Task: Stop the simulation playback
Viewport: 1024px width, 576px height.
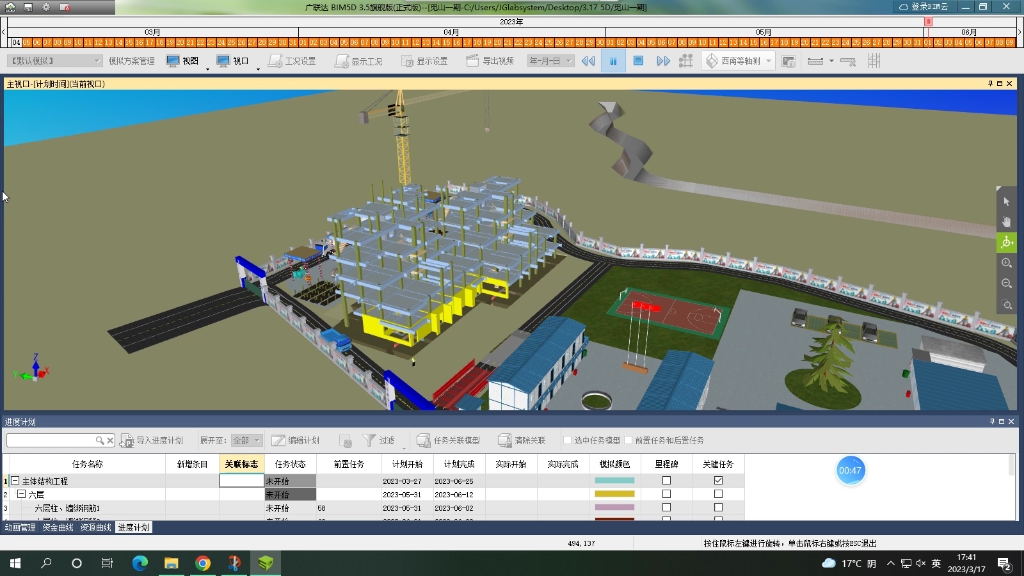Action: click(638, 61)
